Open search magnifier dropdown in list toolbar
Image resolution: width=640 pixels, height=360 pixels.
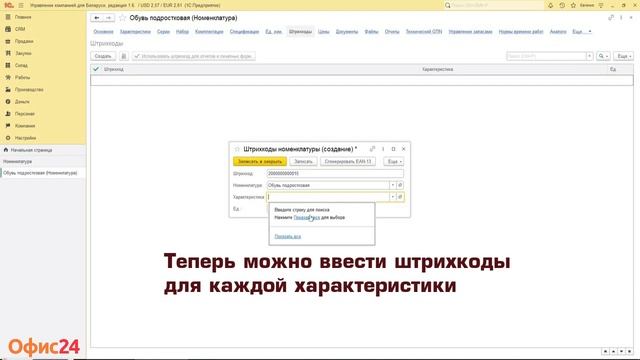pos(603,56)
